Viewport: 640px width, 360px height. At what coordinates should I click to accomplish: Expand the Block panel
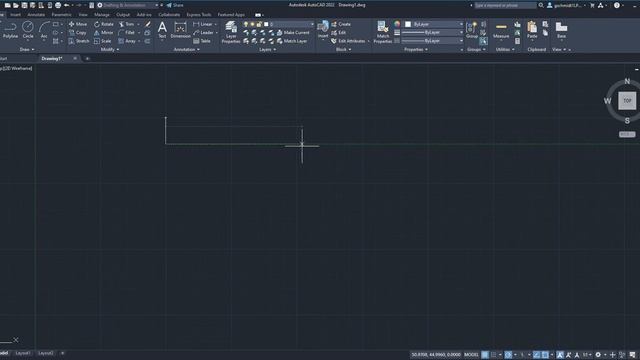343,49
